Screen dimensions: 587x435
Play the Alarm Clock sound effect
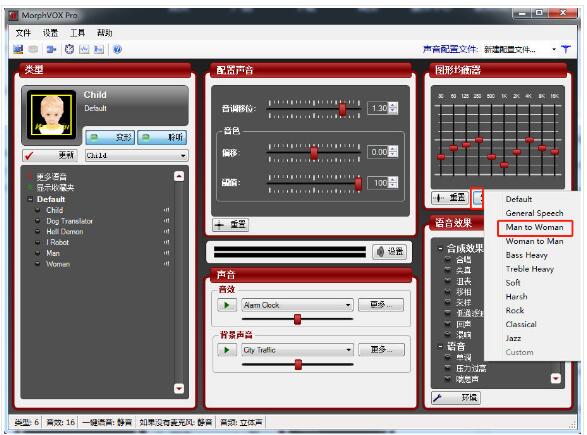pos(227,305)
